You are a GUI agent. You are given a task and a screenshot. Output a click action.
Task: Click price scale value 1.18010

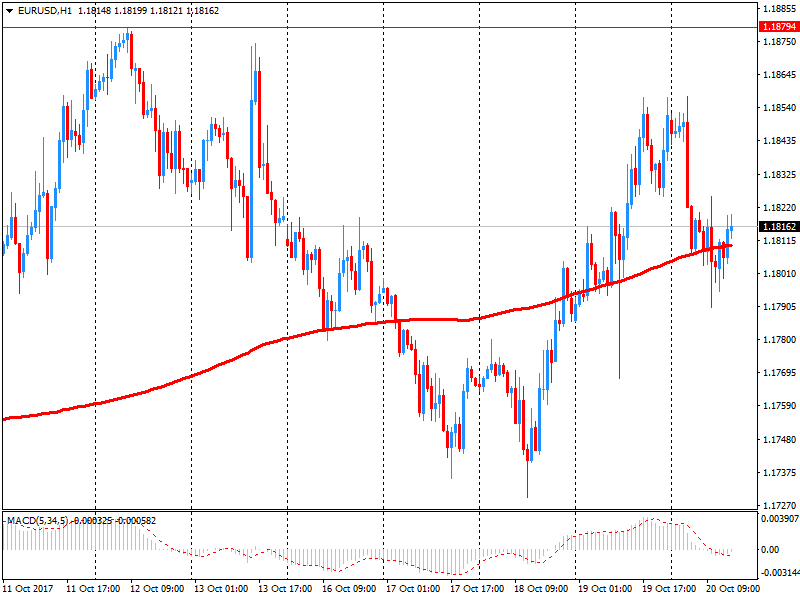[x=779, y=273]
